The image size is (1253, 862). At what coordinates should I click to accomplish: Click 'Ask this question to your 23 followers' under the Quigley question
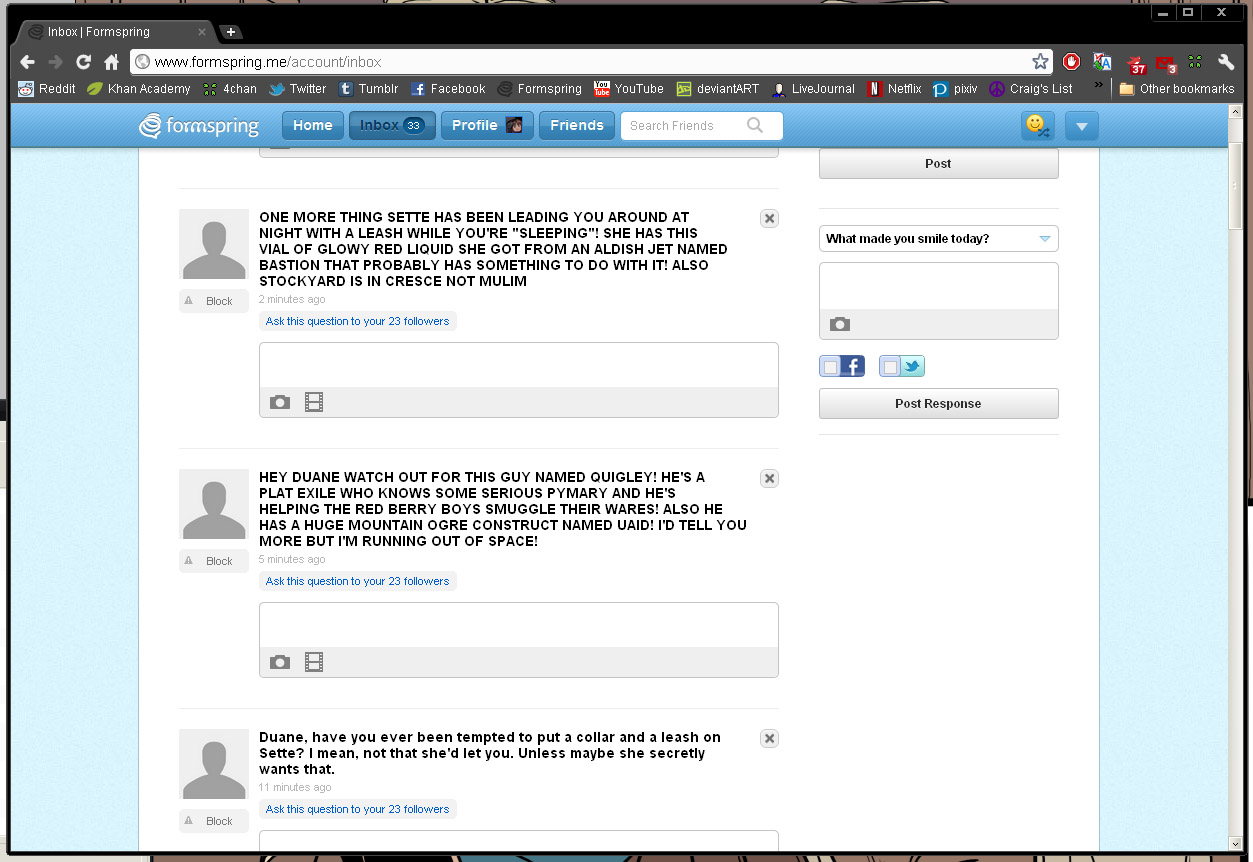point(357,581)
